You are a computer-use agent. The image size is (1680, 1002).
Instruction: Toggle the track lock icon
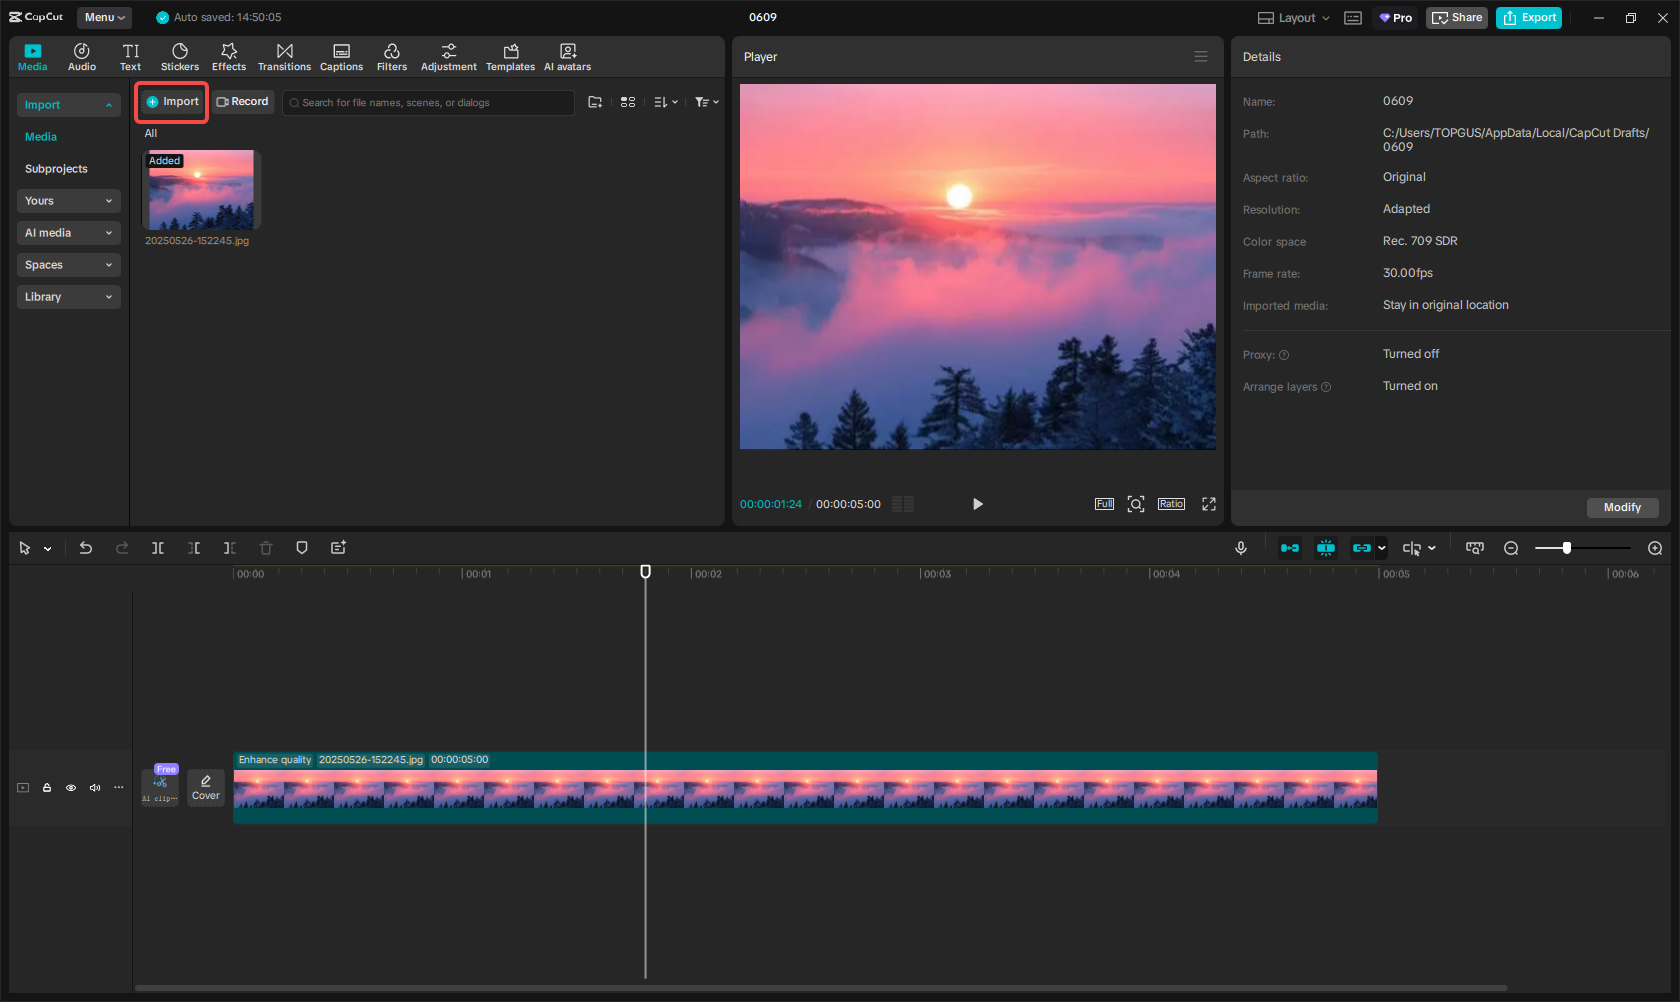coord(47,788)
